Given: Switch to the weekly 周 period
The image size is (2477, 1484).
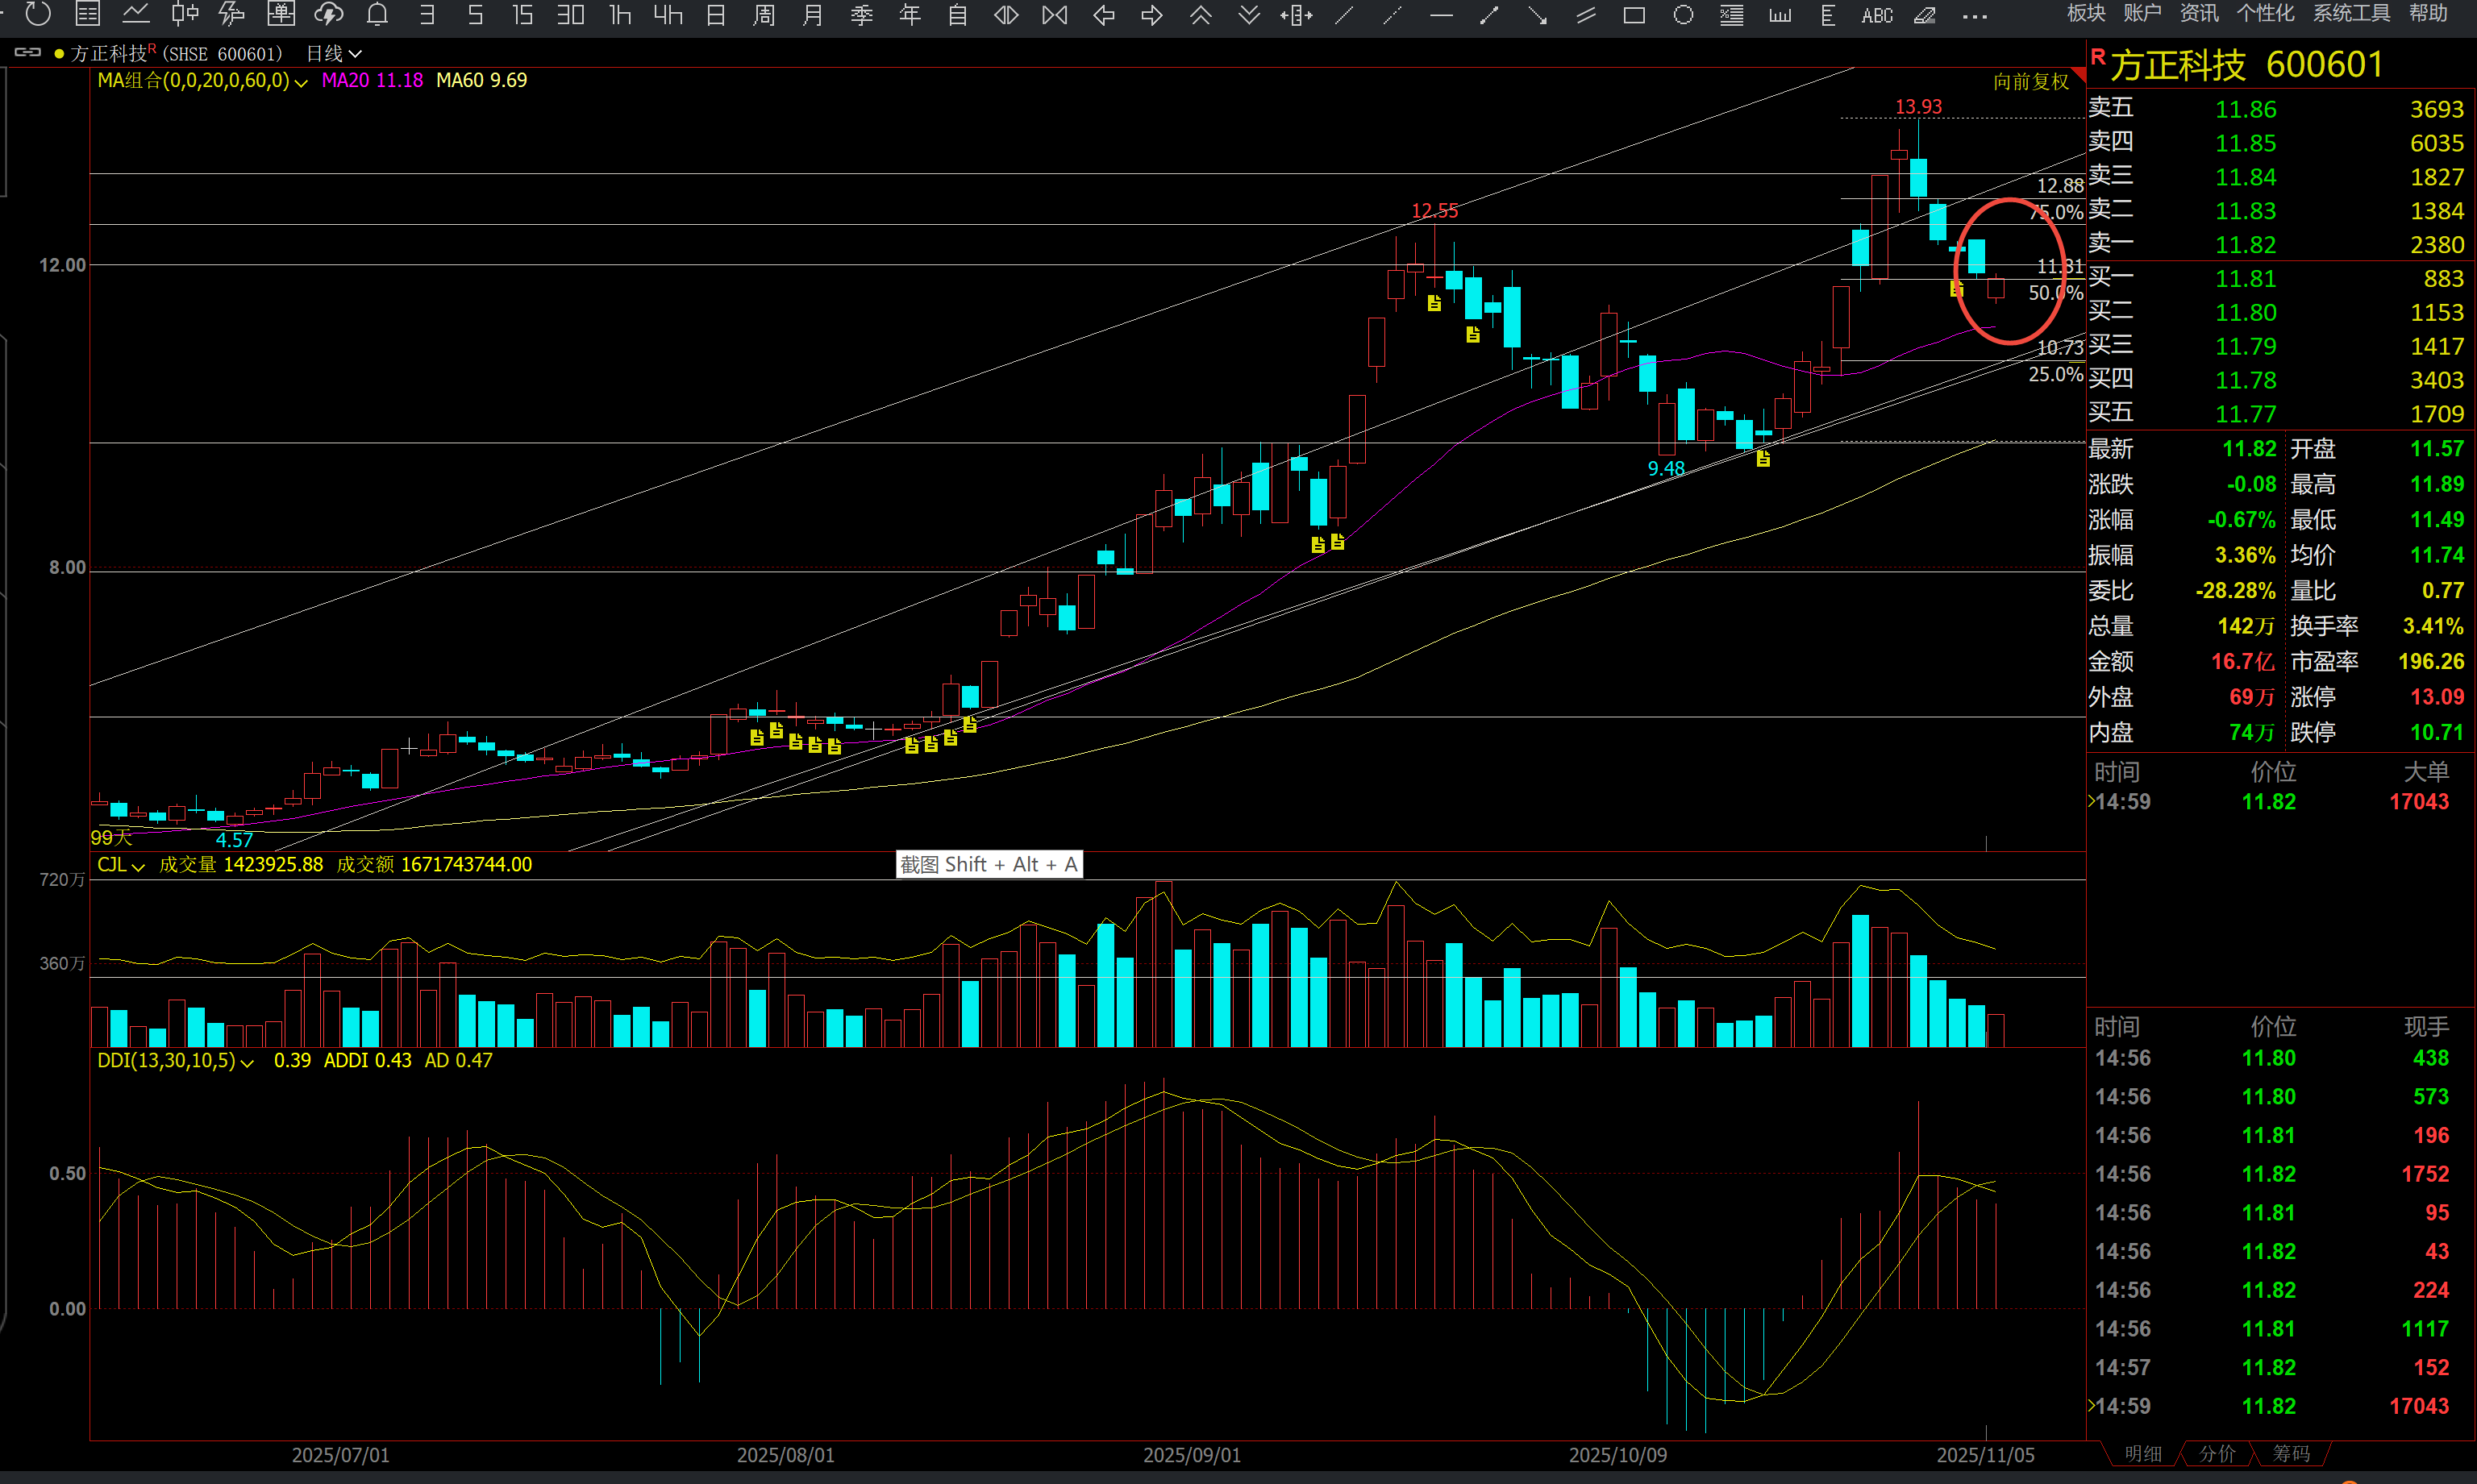Looking at the screenshot, I should coord(764,15).
